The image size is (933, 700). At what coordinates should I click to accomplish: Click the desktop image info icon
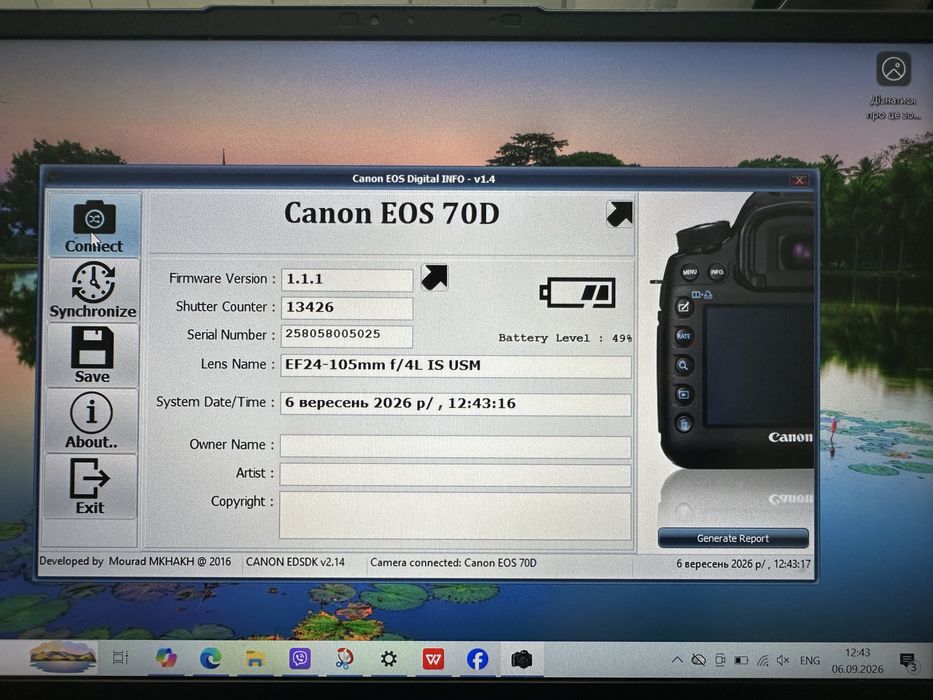tap(894, 70)
